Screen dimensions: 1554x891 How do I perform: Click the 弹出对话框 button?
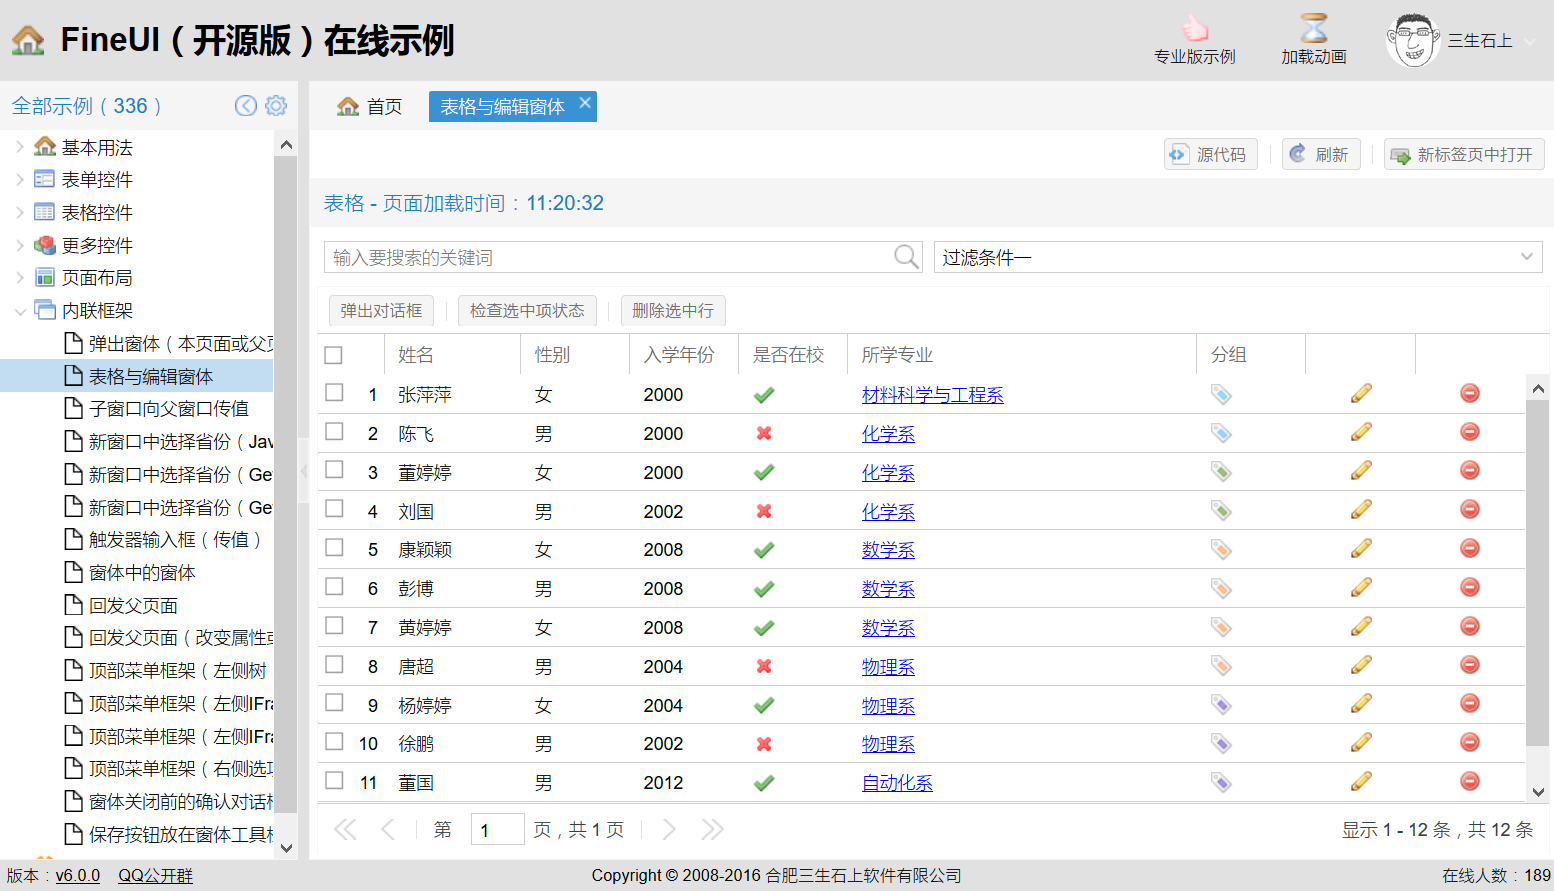click(x=381, y=311)
